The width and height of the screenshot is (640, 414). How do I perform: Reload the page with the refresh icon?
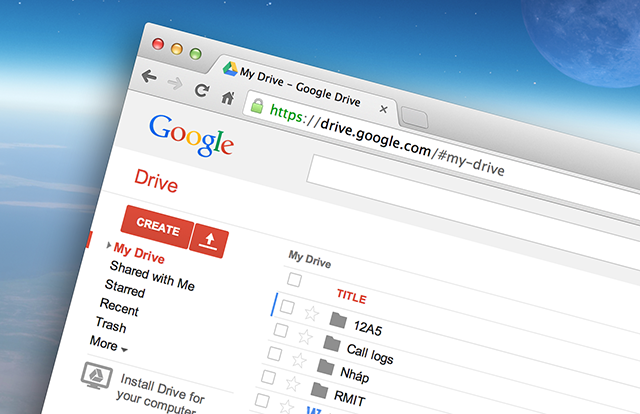tap(202, 90)
